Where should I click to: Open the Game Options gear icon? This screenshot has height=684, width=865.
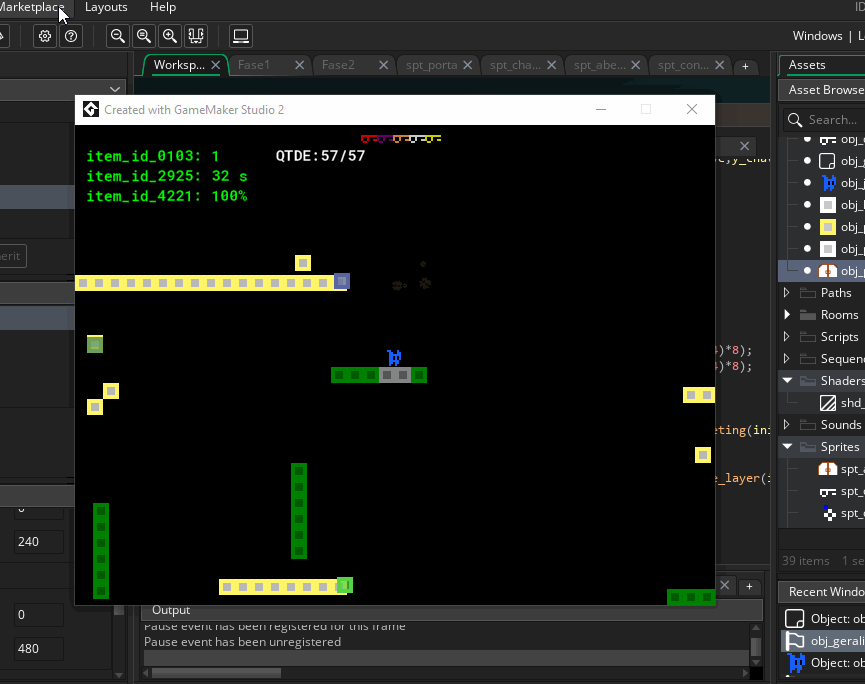pos(45,36)
